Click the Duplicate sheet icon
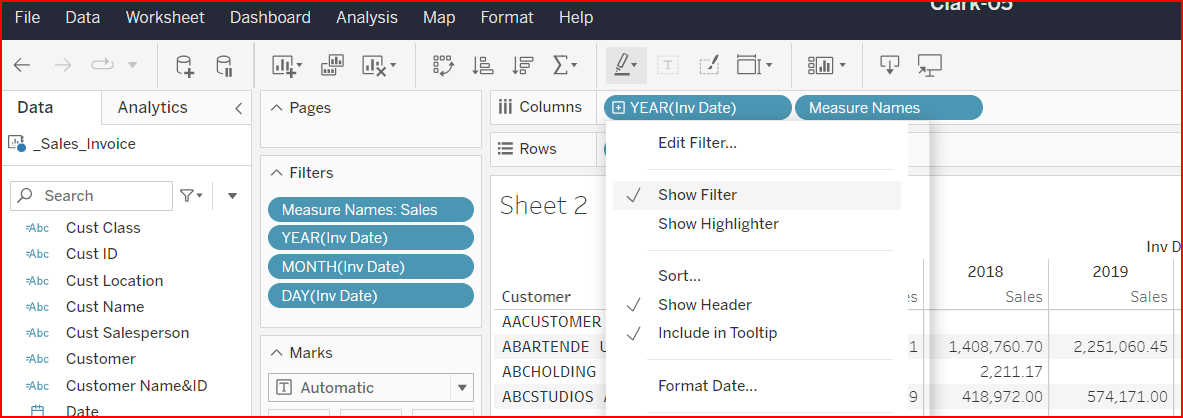Viewport: 1183px width, 418px height. coord(333,66)
